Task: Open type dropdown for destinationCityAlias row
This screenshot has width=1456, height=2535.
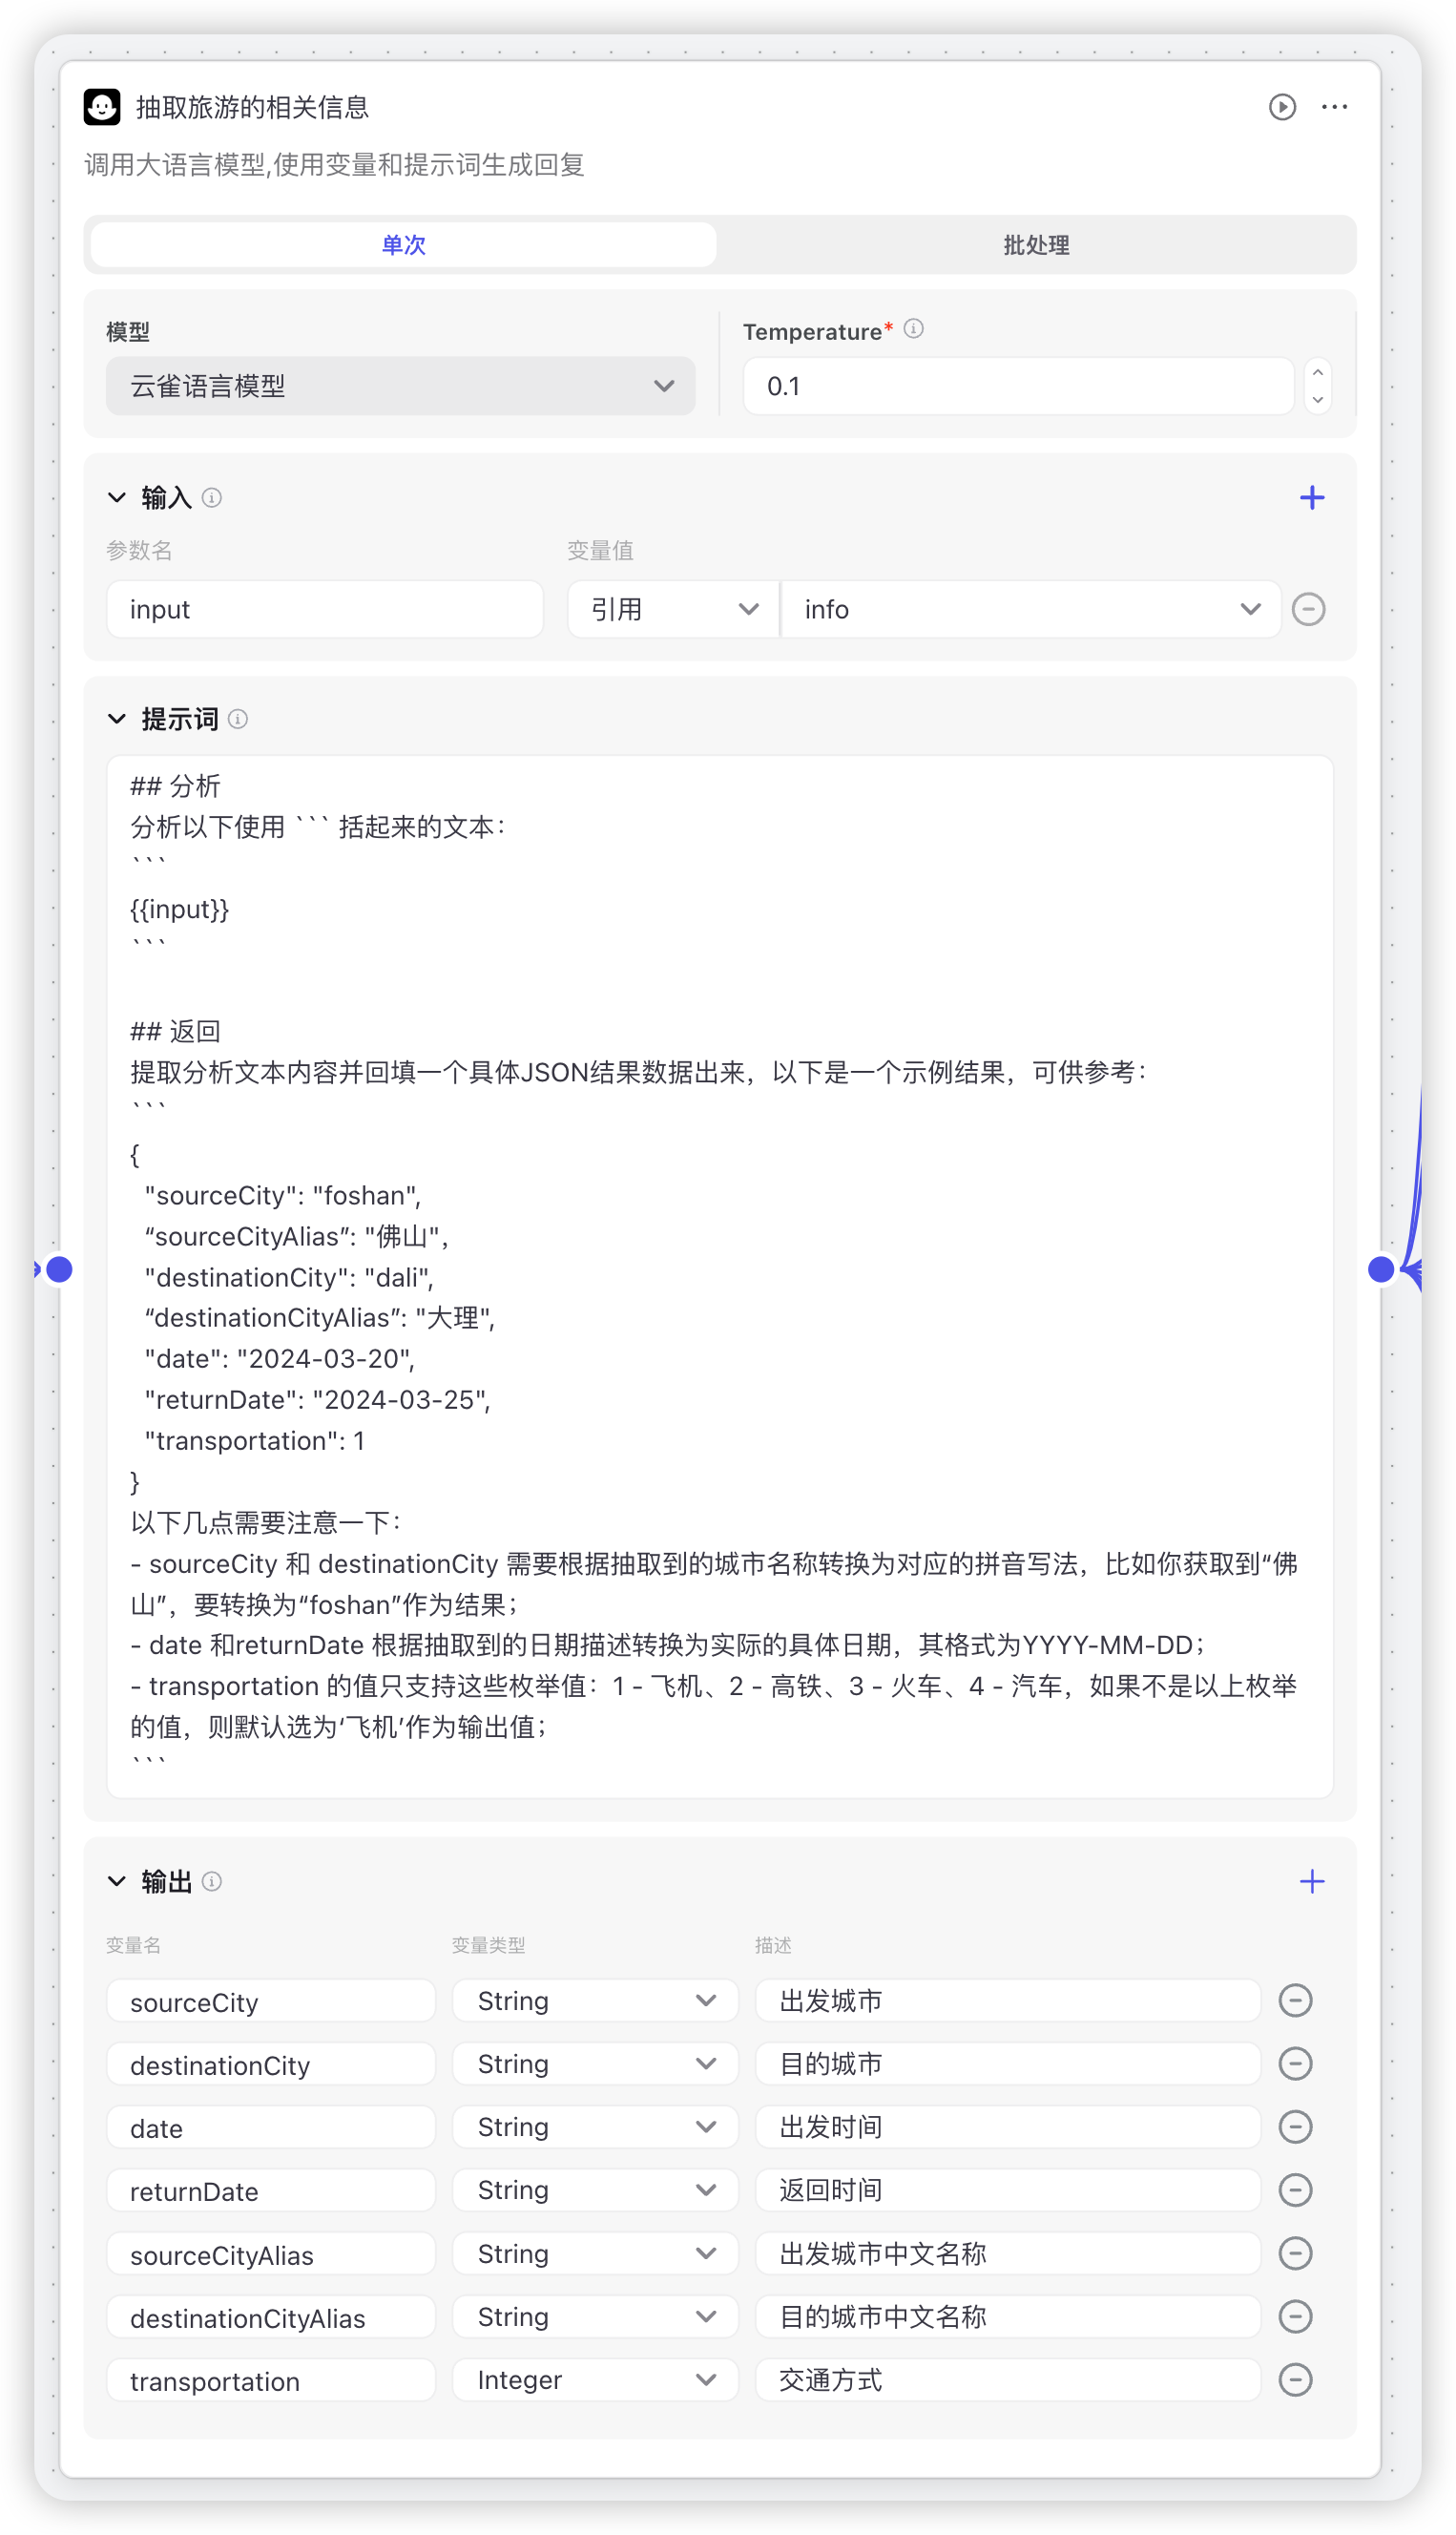Action: click(595, 2318)
